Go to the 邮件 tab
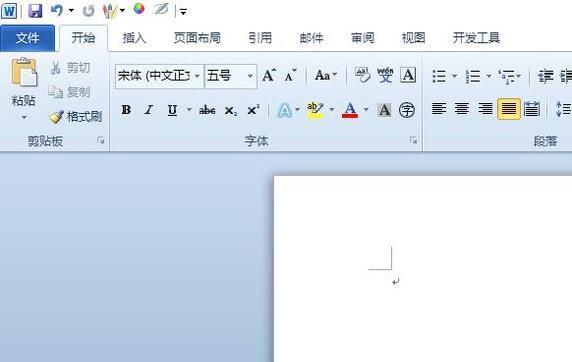 click(x=312, y=38)
